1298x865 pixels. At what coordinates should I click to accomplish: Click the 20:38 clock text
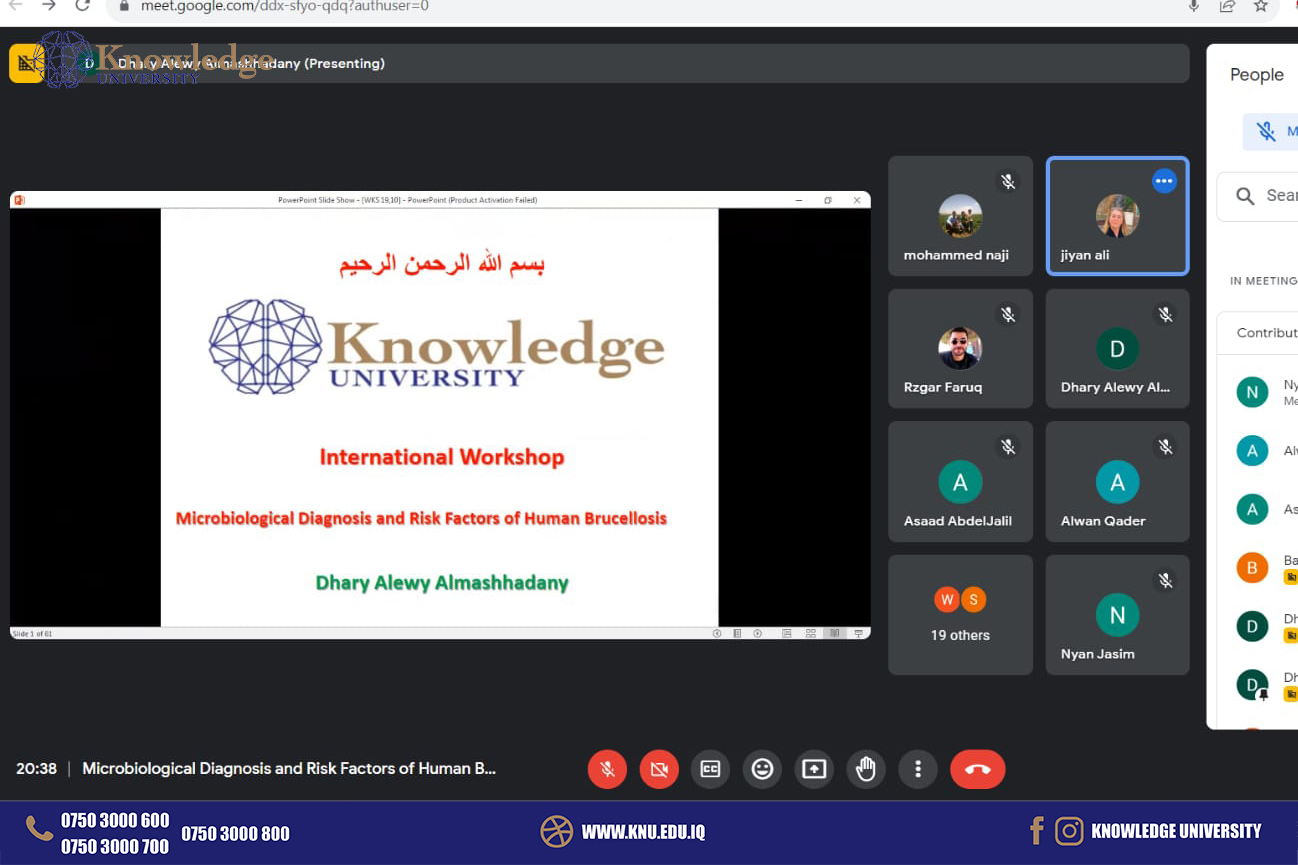pyautogui.click(x=36, y=769)
